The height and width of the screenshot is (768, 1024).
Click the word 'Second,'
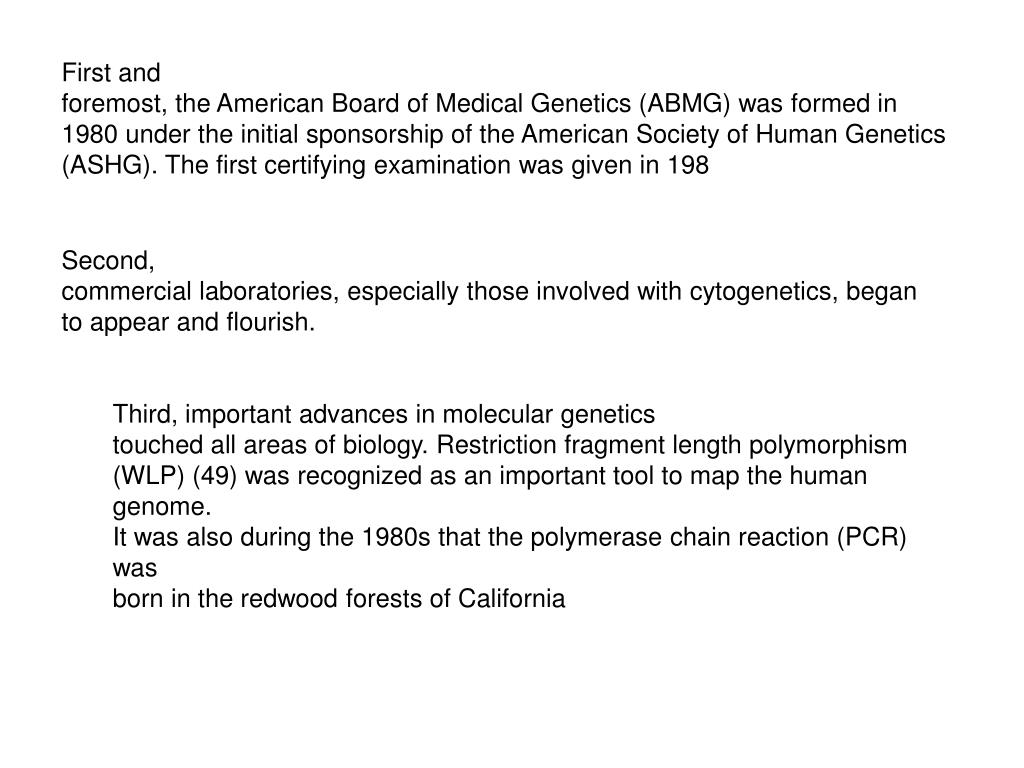click(x=108, y=261)
